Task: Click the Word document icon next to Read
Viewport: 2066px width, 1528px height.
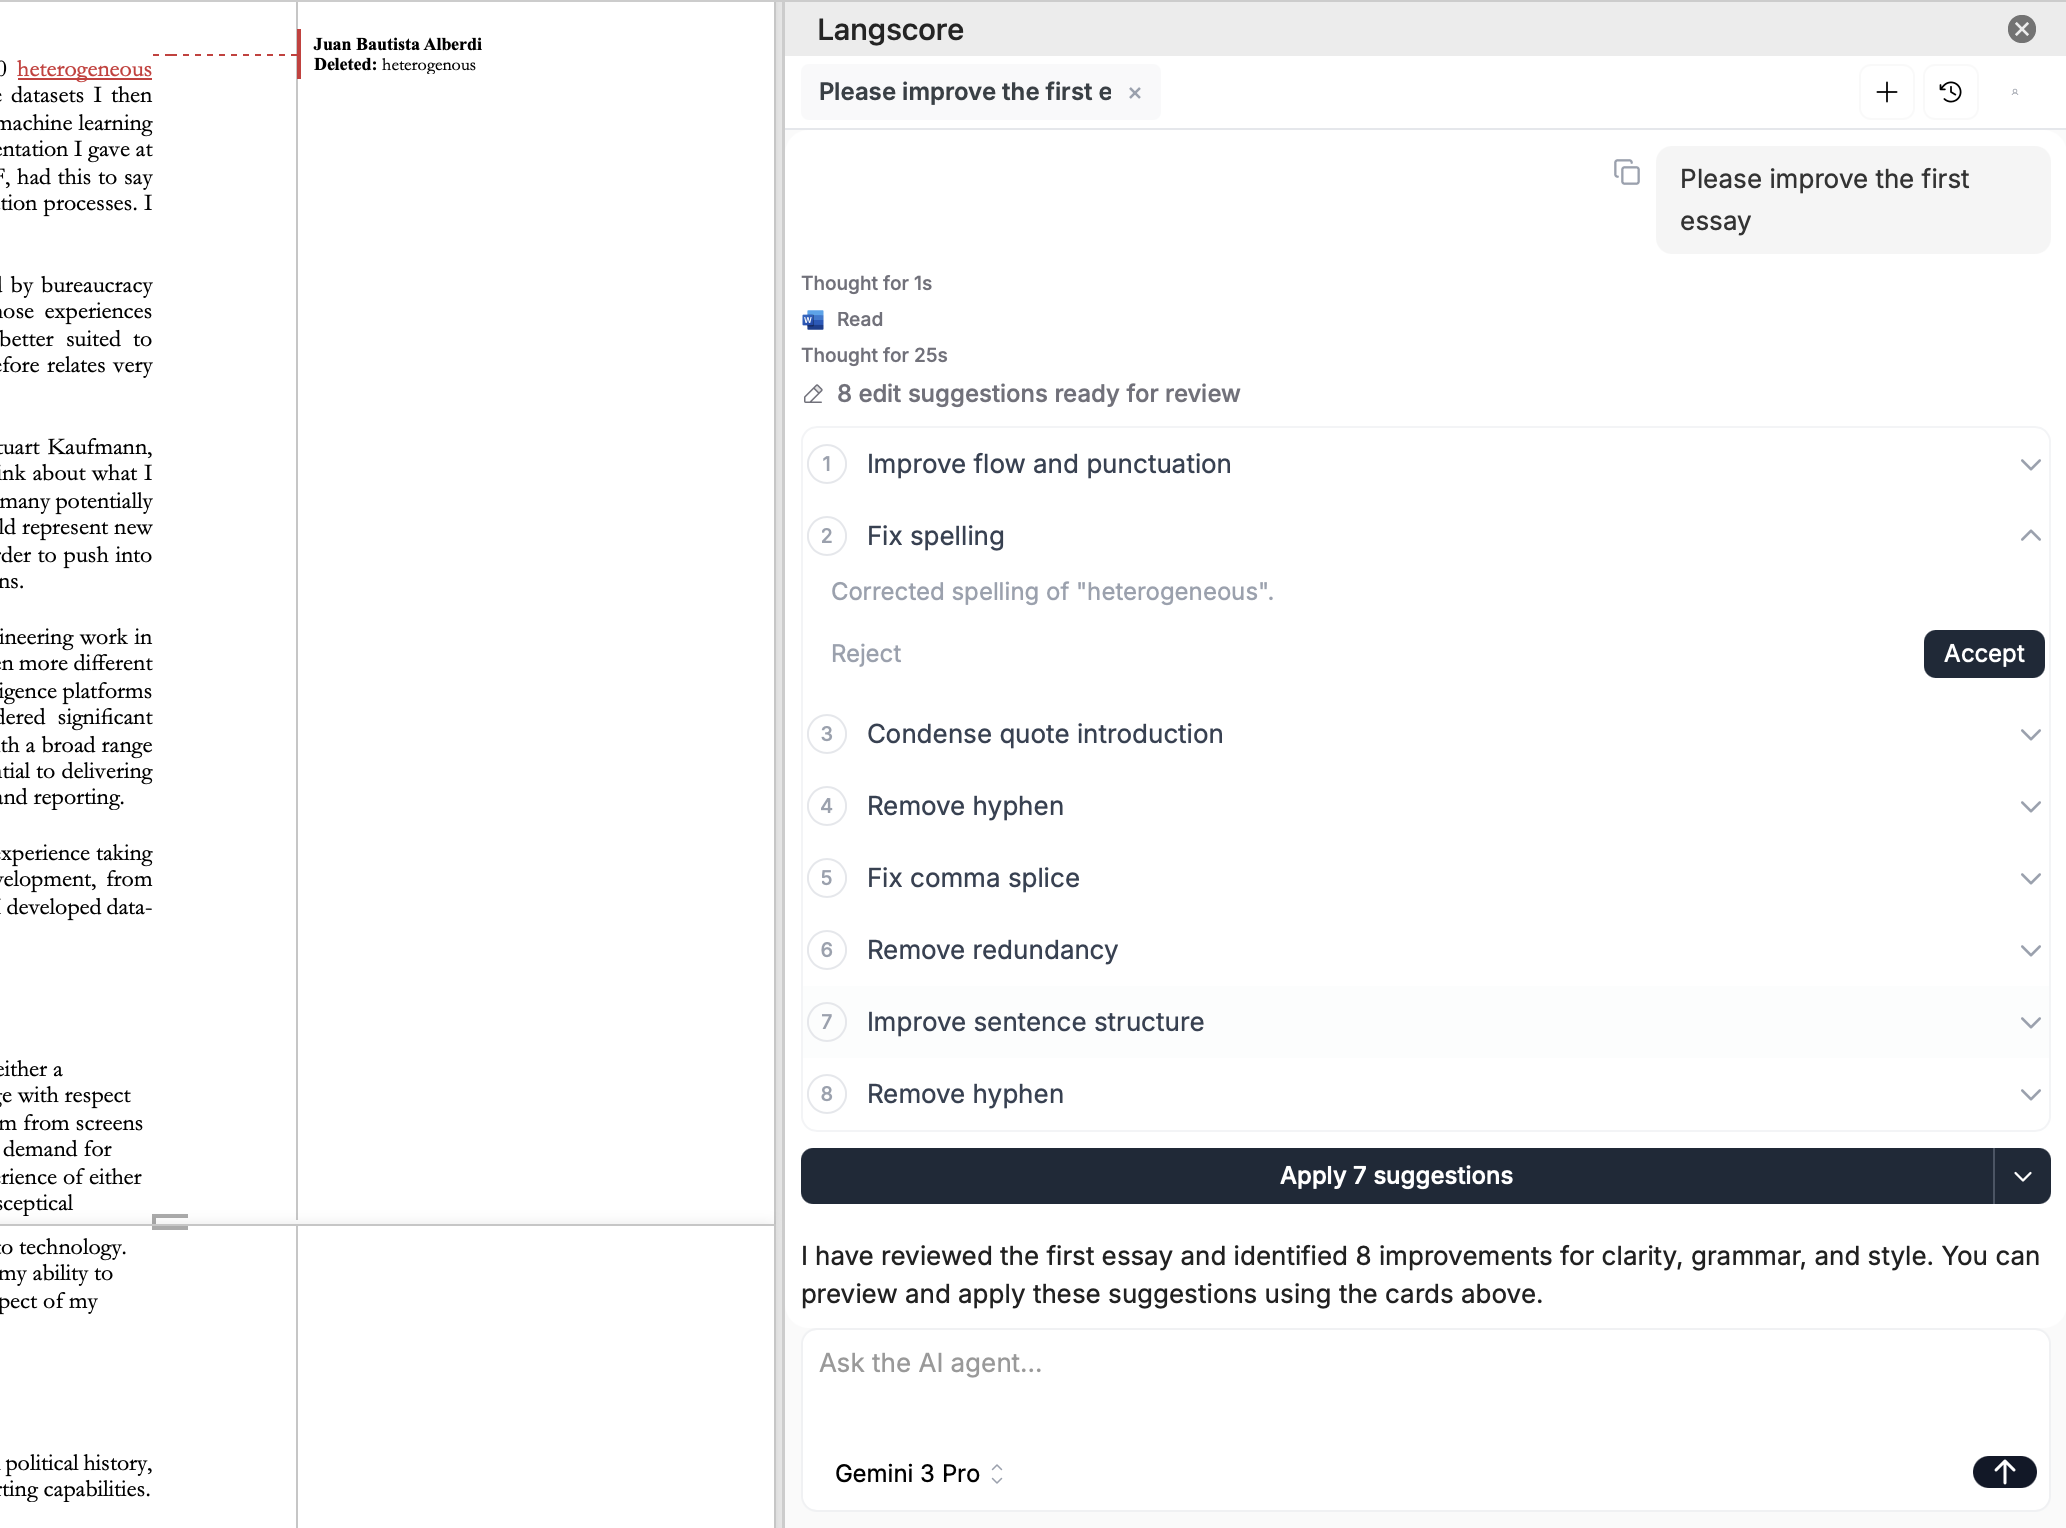Action: pyautogui.click(x=812, y=318)
